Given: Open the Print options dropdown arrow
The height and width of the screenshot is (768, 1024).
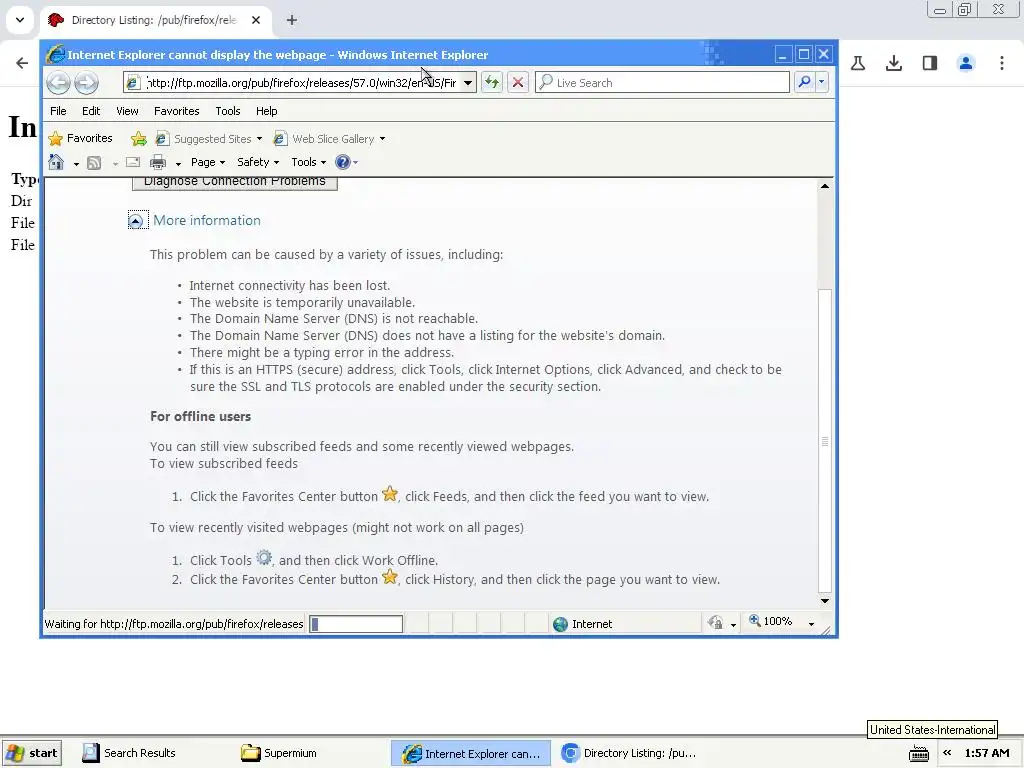Looking at the screenshot, I should coord(178,163).
